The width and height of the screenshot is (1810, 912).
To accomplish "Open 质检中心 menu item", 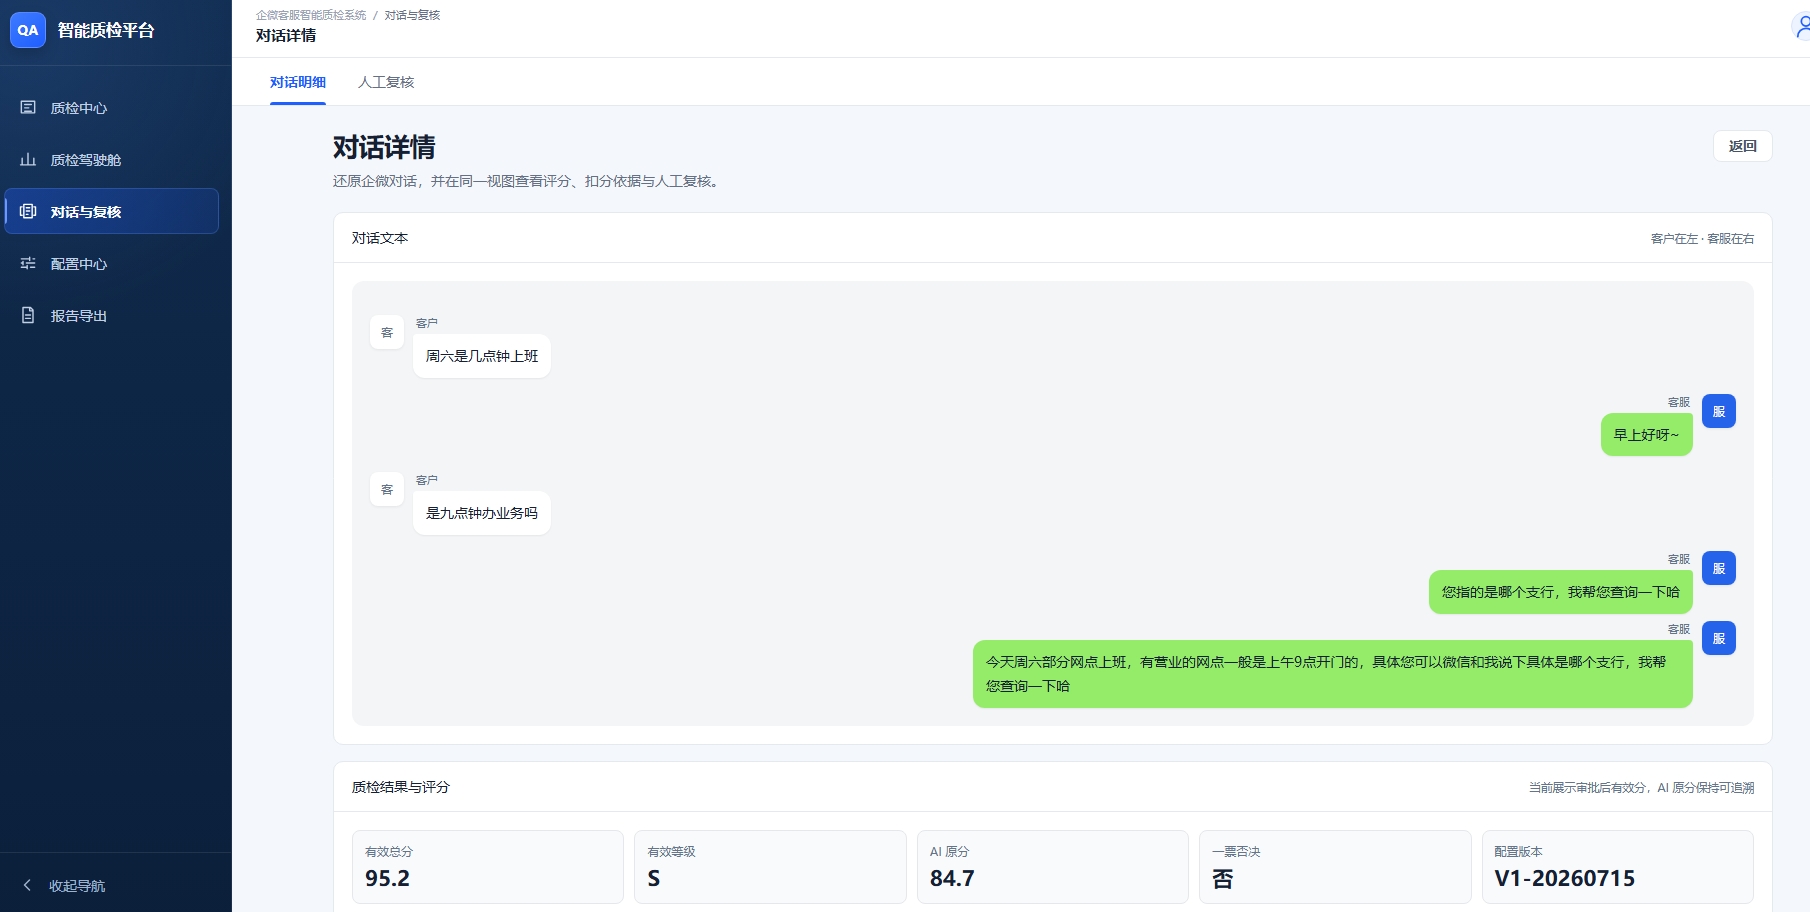I will 112,107.
